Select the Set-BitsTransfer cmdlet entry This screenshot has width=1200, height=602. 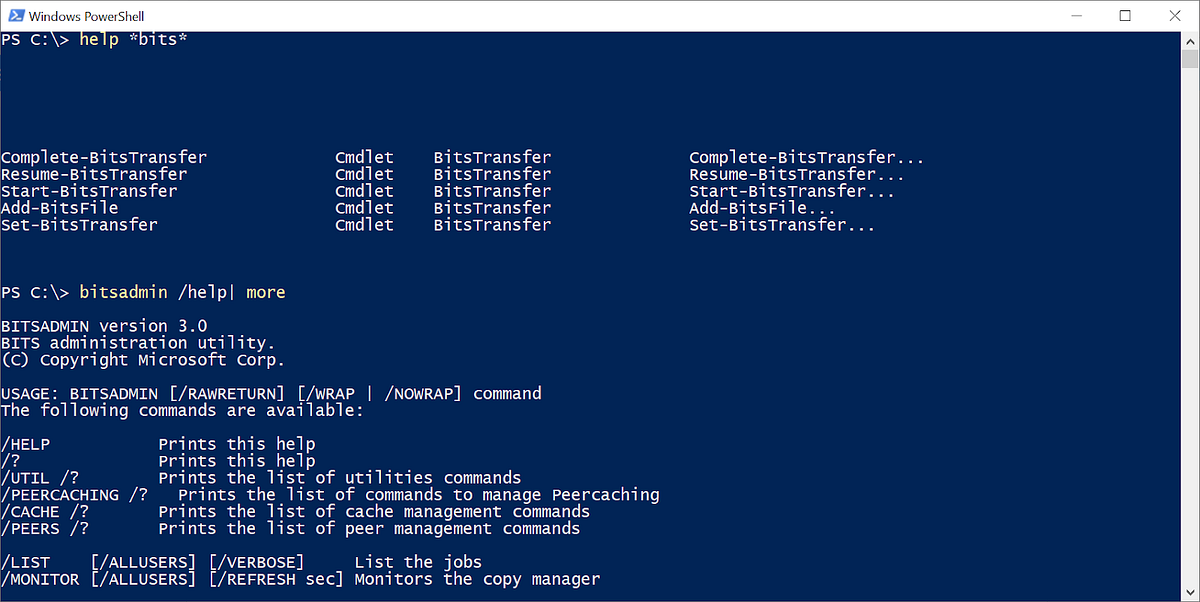tap(79, 225)
